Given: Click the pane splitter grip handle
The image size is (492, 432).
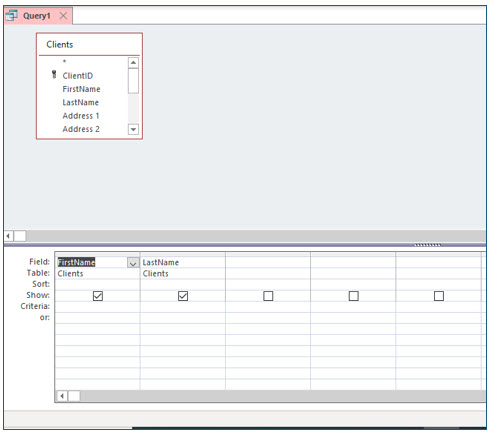Looking at the screenshot, I should (x=427, y=245).
